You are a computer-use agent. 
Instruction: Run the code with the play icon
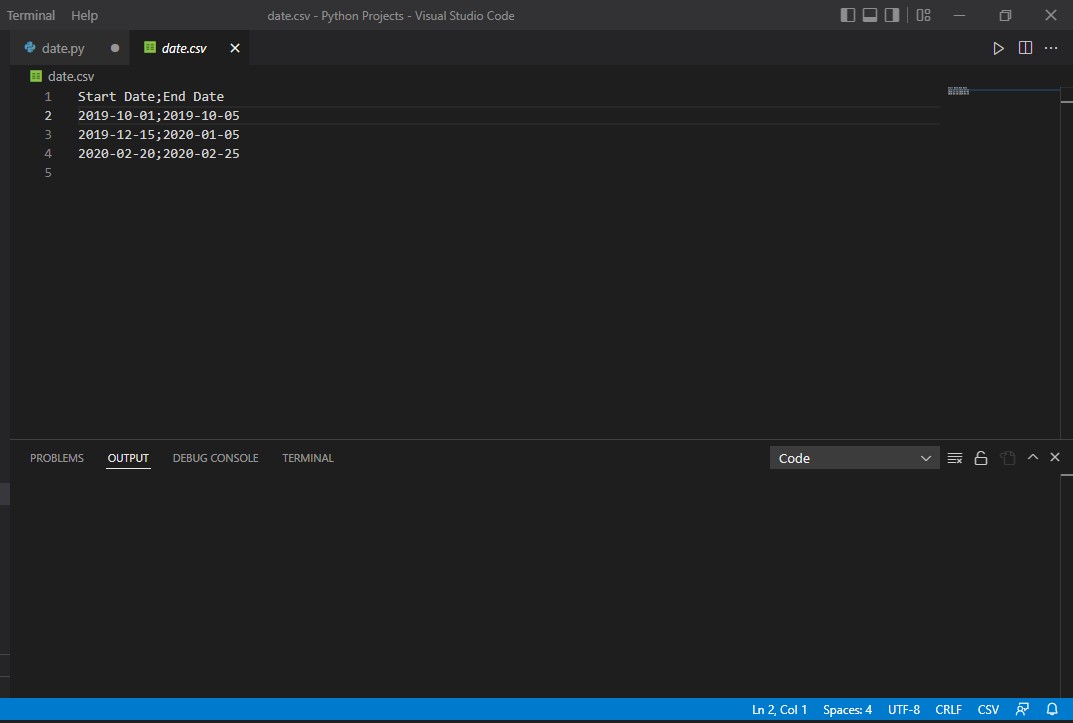pyautogui.click(x=998, y=48)
